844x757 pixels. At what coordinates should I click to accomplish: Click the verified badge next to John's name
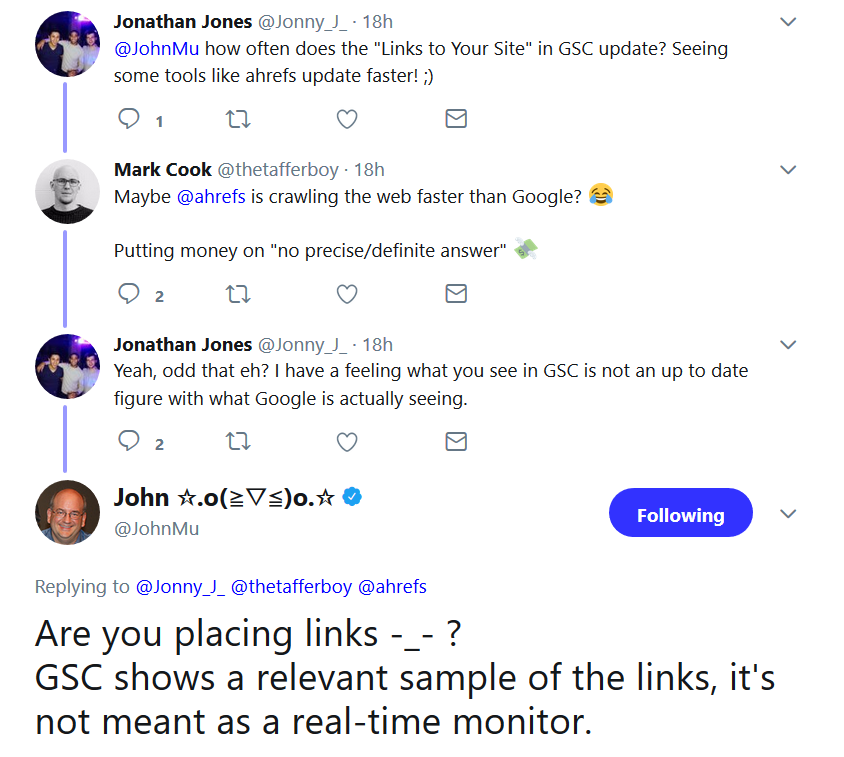coord(351,495)
